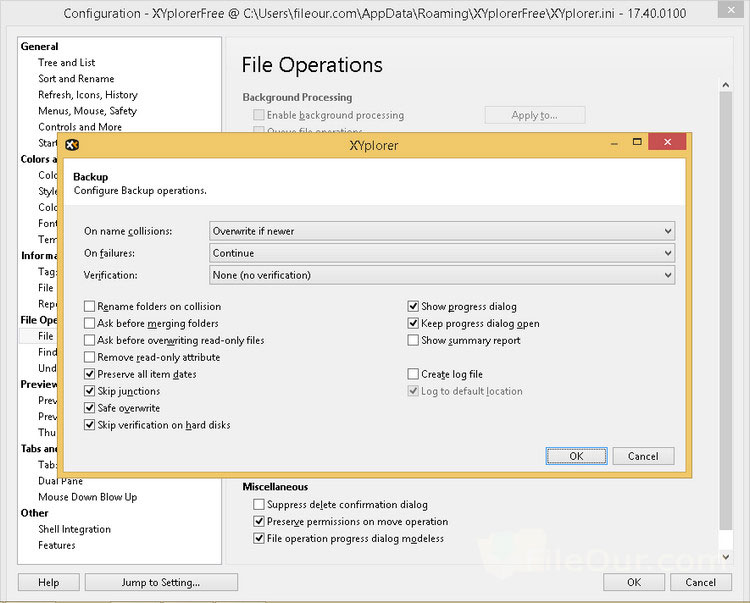
Task: Select Controls and More category
Action: click(x=80, y=127)
